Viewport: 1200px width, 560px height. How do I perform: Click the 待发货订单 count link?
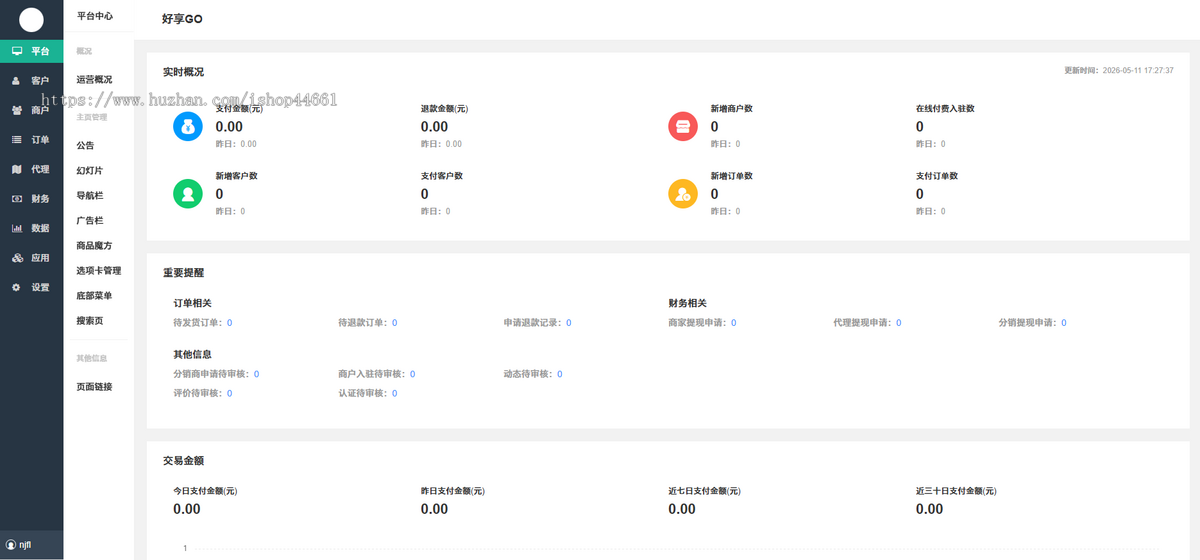click(x=229, y=323)
